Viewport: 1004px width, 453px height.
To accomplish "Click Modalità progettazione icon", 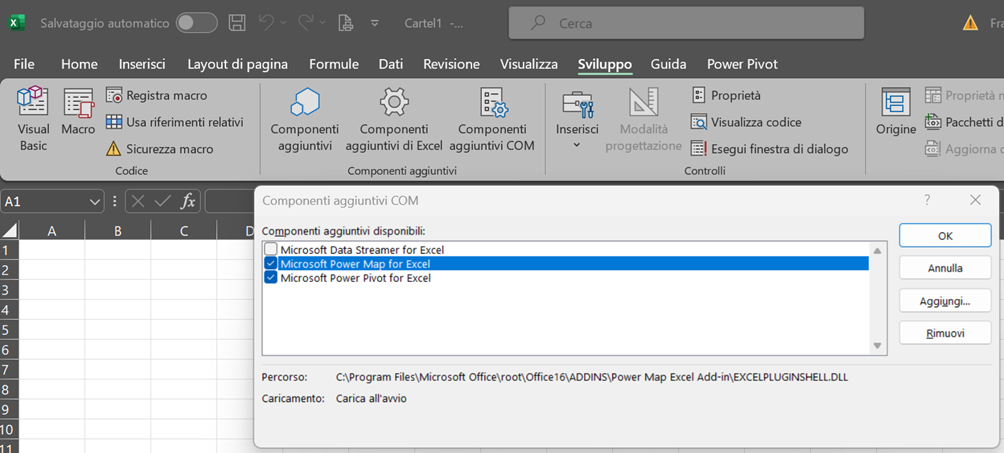I will (643, 103).
